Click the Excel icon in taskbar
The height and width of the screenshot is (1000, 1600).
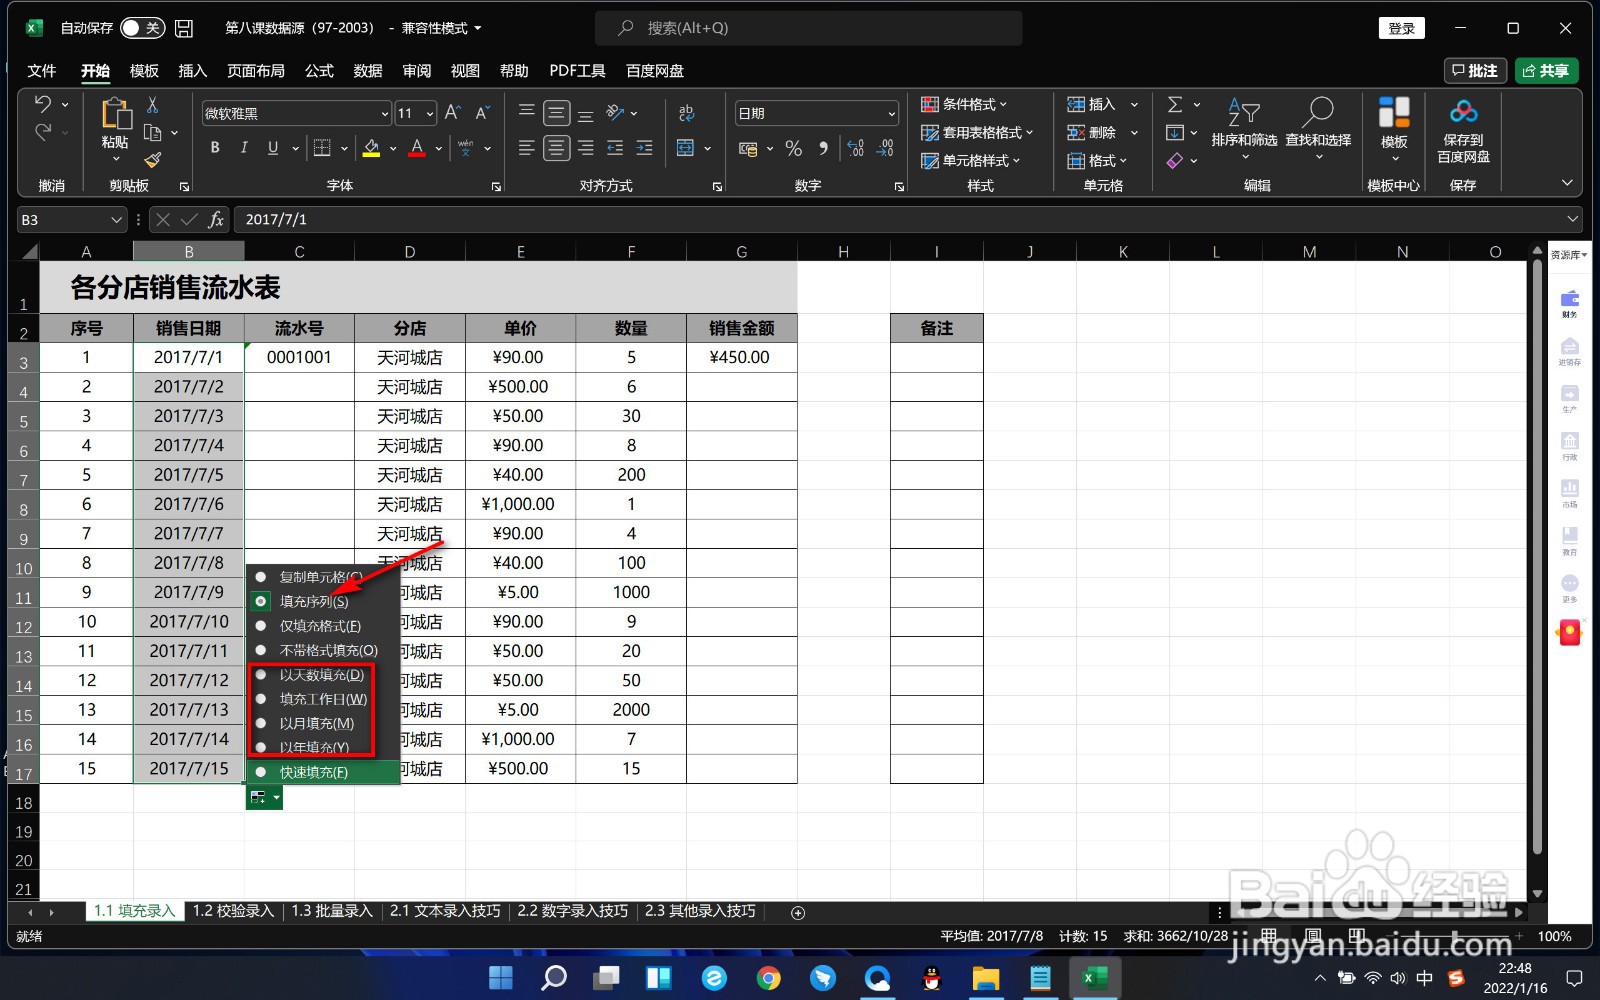[1095, 978]
